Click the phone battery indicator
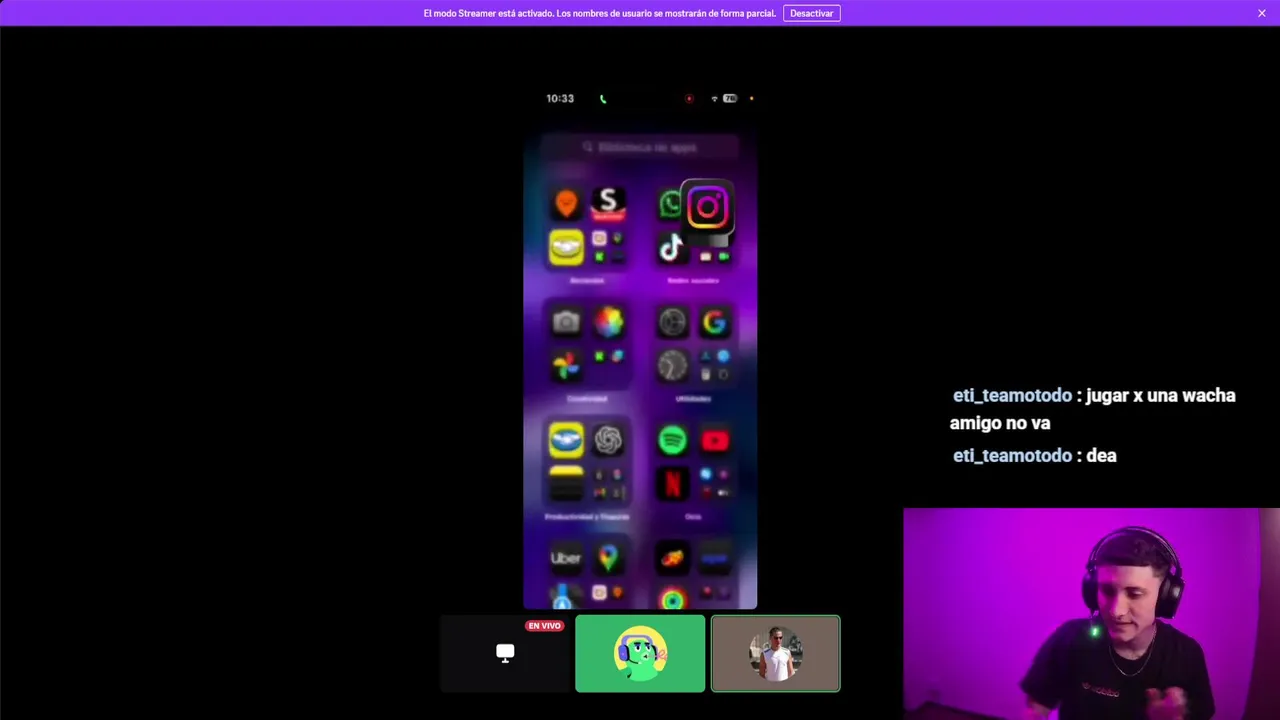The image size is (1280, 720). tap(730, 99)
